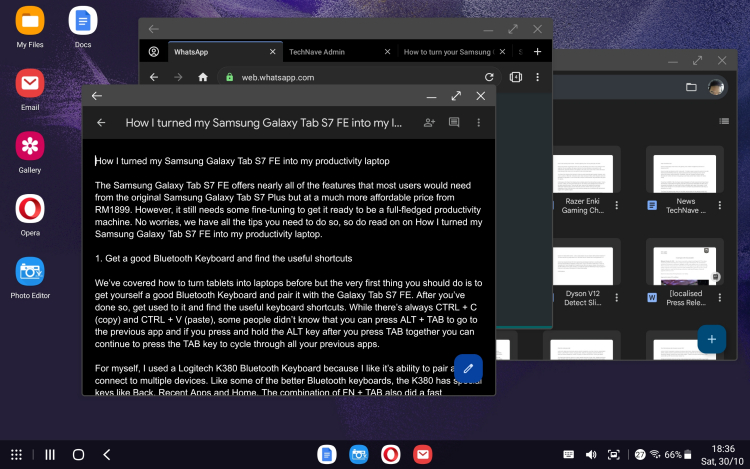The width and height of the screenshot is (750, 469).
Task: Close the WhatsApp browser tab
Action: tap(273, 52)
